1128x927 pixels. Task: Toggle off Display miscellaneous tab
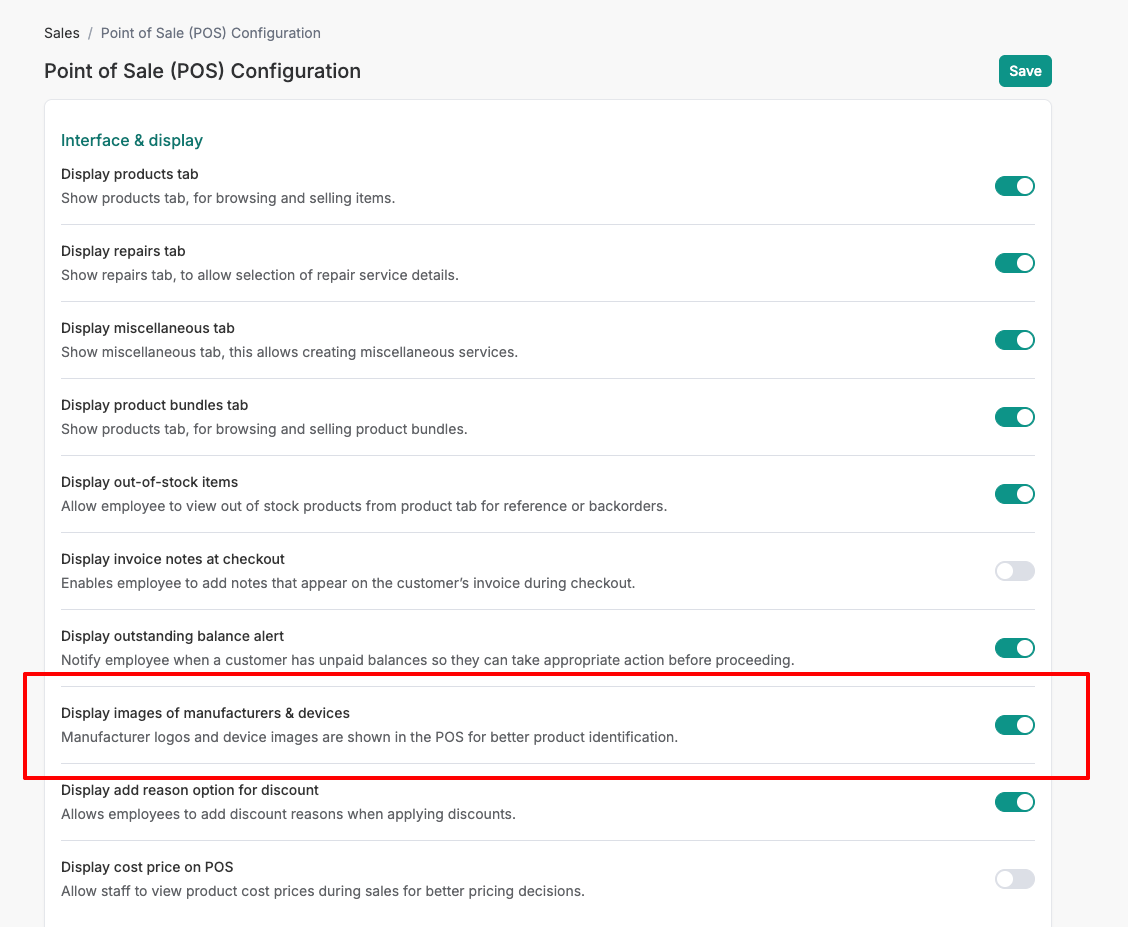click(x=1014, y=340)
